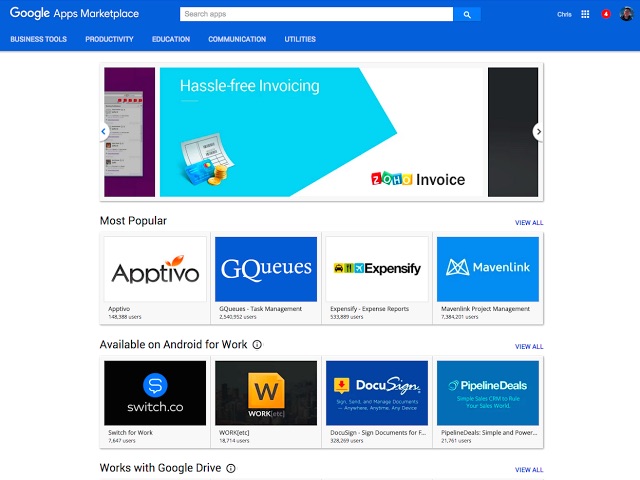The image size is (640, 480).
Task: Open the red notifications badge
Action: point(605,14)
